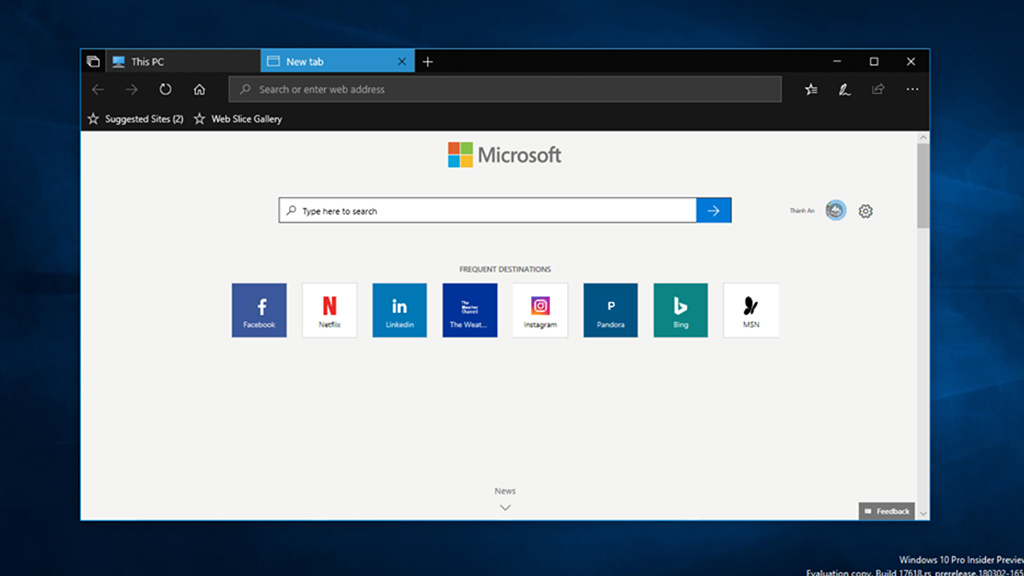Open the Bing tile
The width and height of the screenshot is (1024, 576).
pyautogui.click(x=680, y=310)
